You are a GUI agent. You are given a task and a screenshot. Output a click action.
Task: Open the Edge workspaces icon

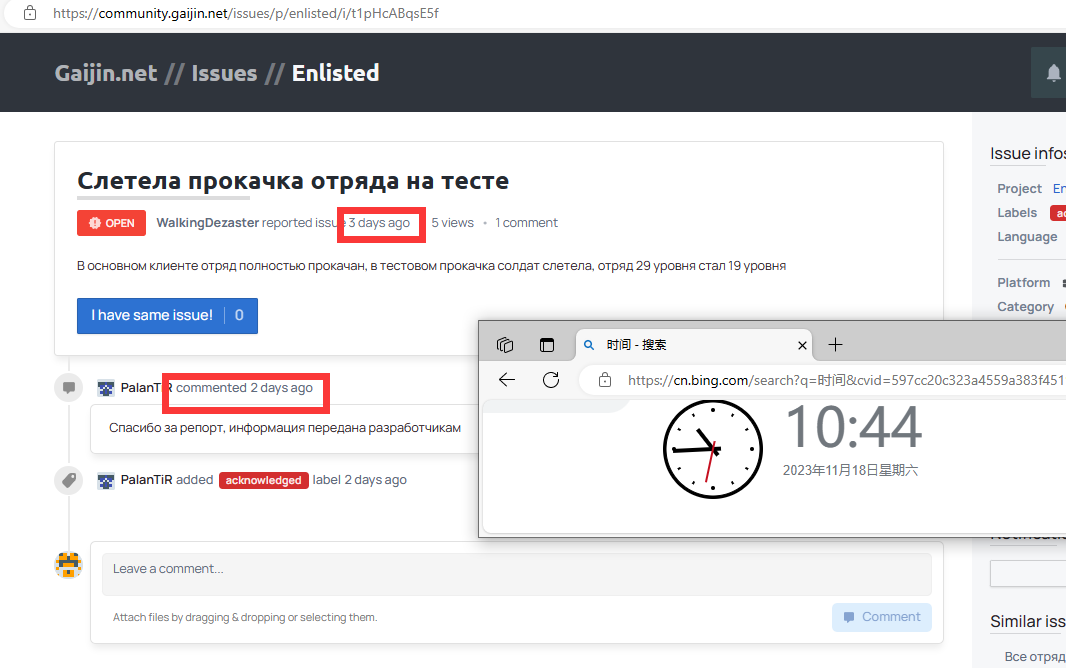pyautogui.click(x=505, y=345)
